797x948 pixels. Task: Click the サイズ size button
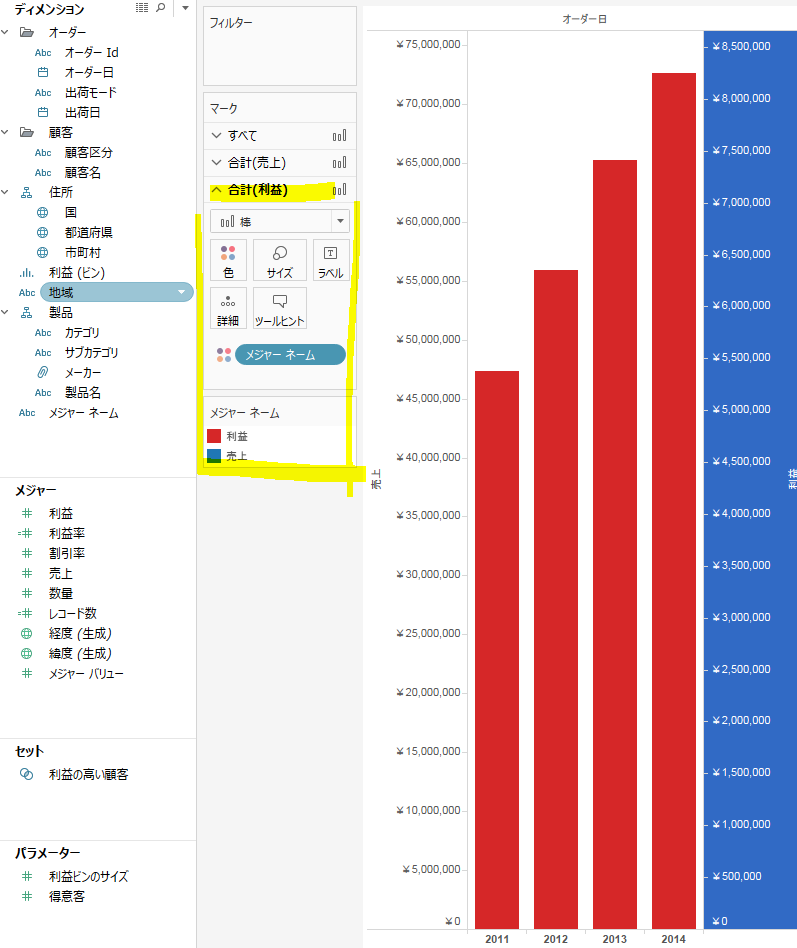point(279,261)
